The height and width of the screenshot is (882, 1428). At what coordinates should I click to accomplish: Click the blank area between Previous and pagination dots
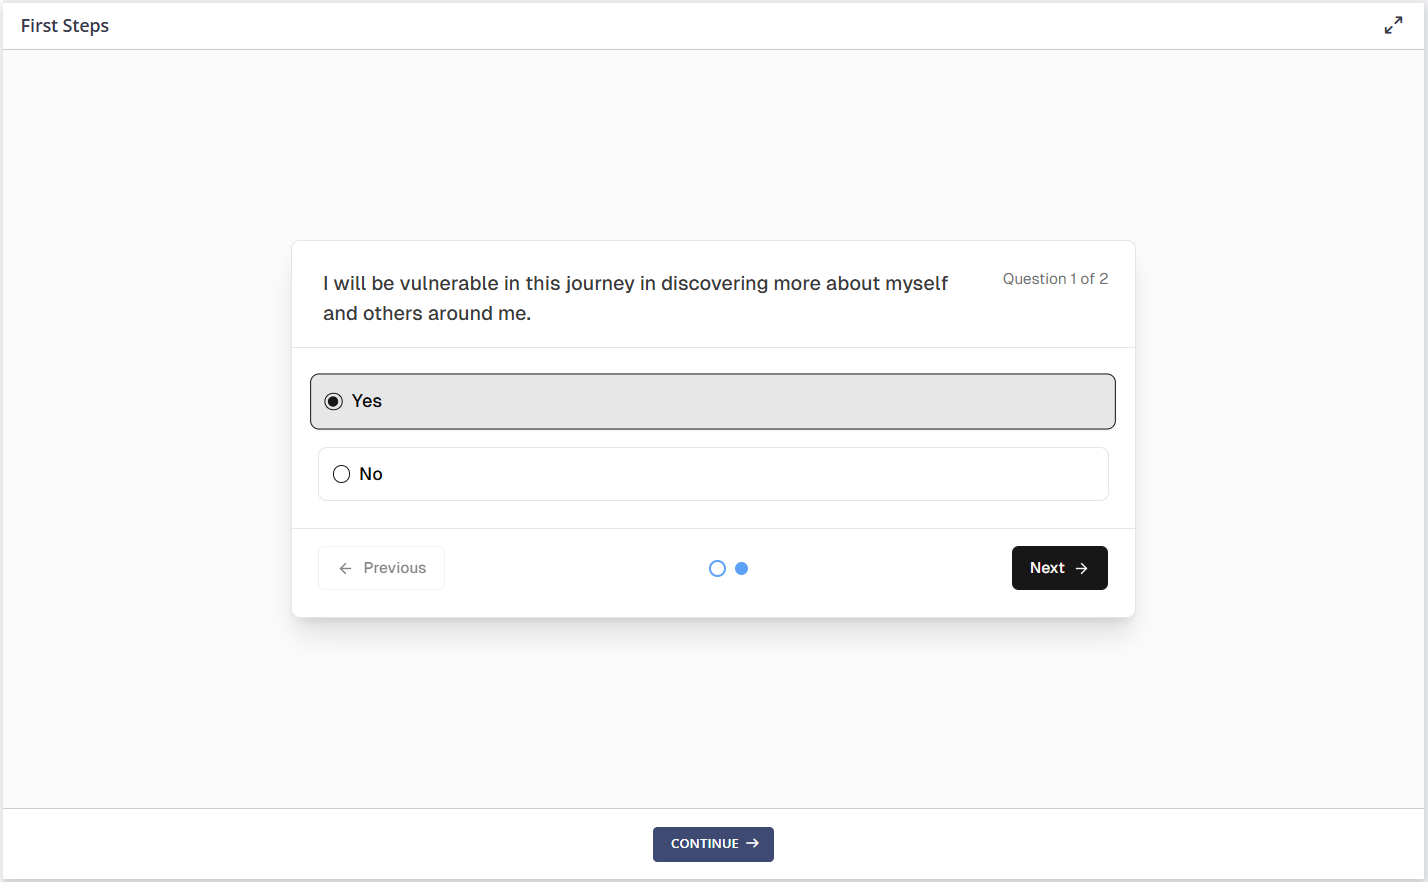tap(575, 568)
